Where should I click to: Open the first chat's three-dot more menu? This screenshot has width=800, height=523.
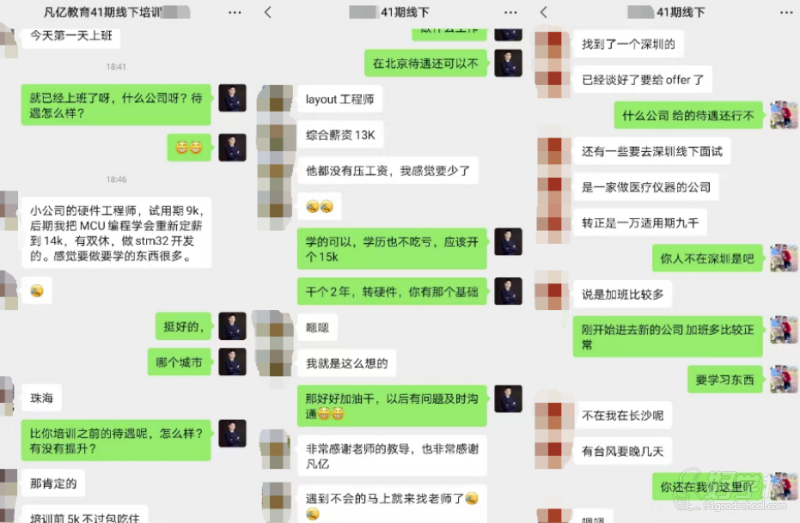[x=235, y=12]
